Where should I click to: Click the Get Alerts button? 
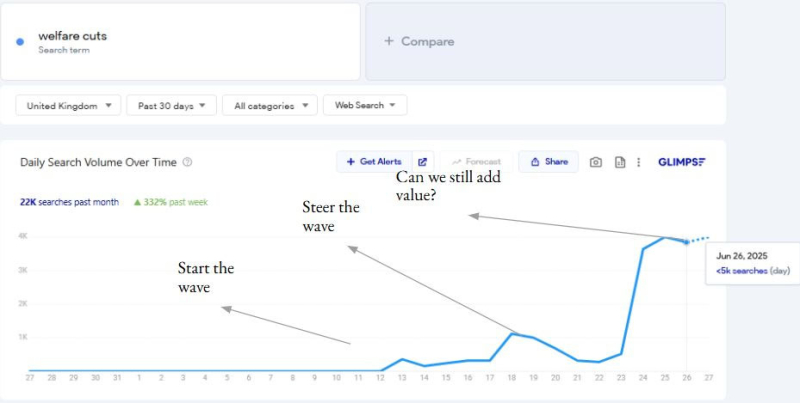tap(374, 162)
